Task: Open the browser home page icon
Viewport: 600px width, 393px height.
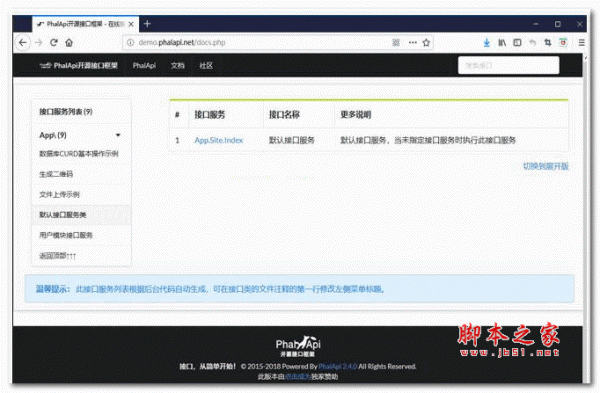Action: 69,42
